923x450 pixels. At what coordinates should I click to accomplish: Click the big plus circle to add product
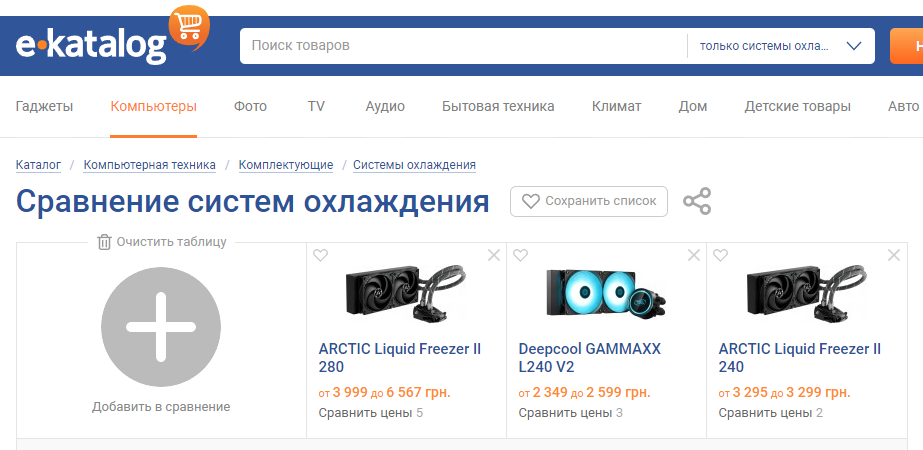(x=161, y=327)
